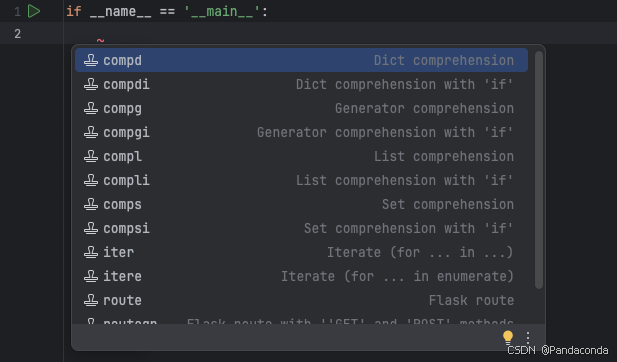Click the 'List comprehension with 'if'' description

pyautogui.click(x=405, y=180)
